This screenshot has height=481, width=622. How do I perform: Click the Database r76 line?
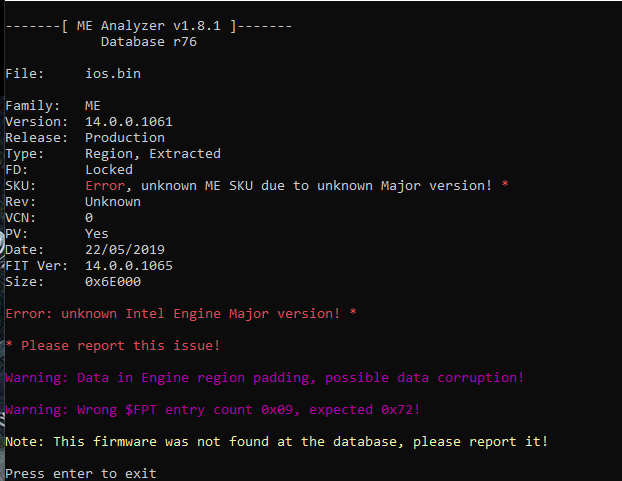coord(149,42)
